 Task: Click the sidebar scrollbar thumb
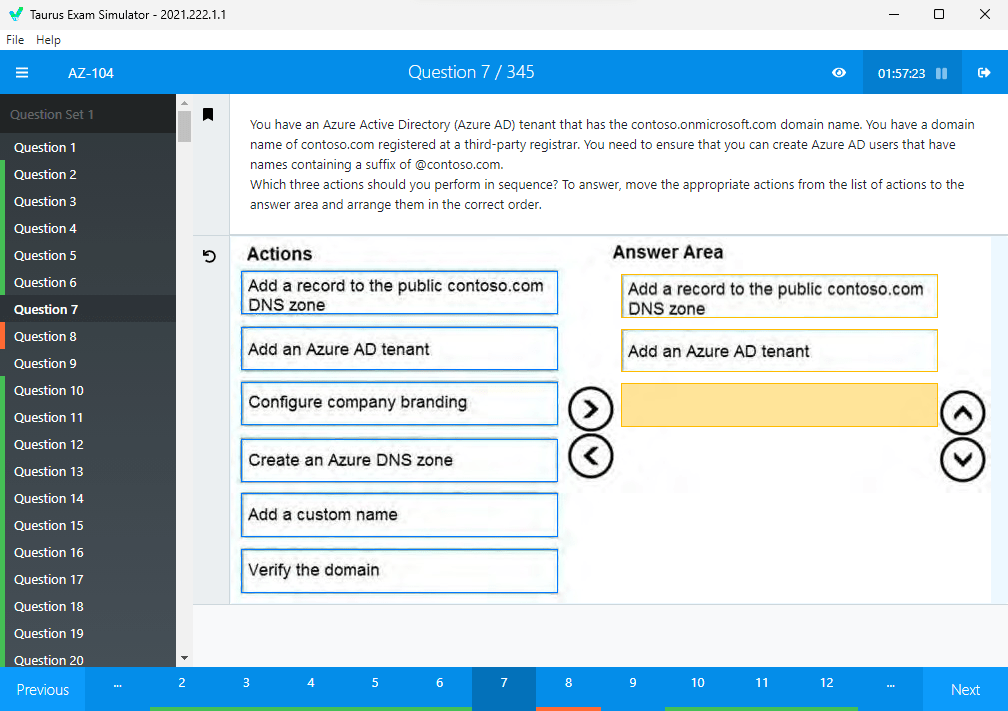[x=184, y=126]
